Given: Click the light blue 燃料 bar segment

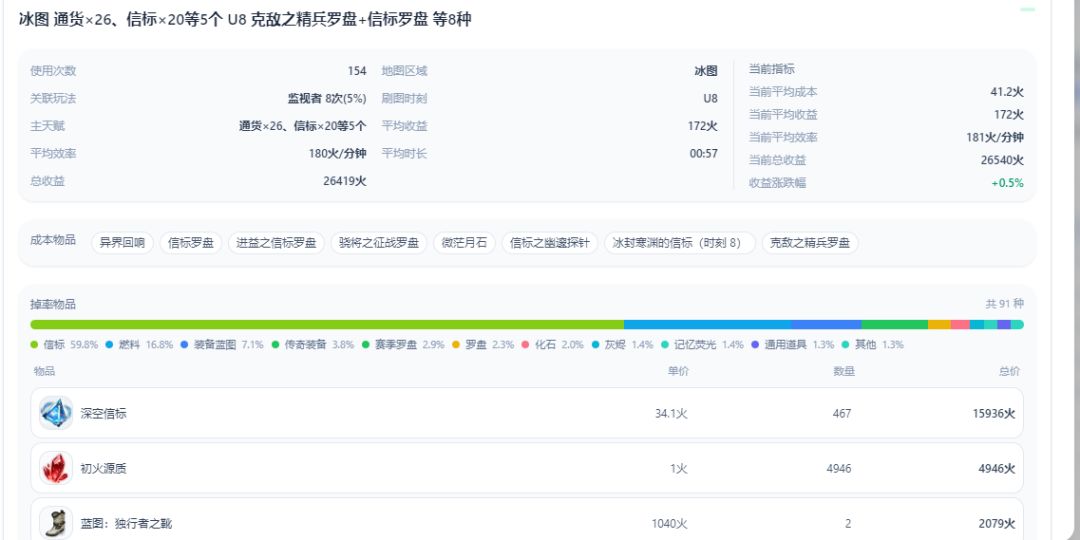Looking at the screenshot, I should (x=707, y=324).
